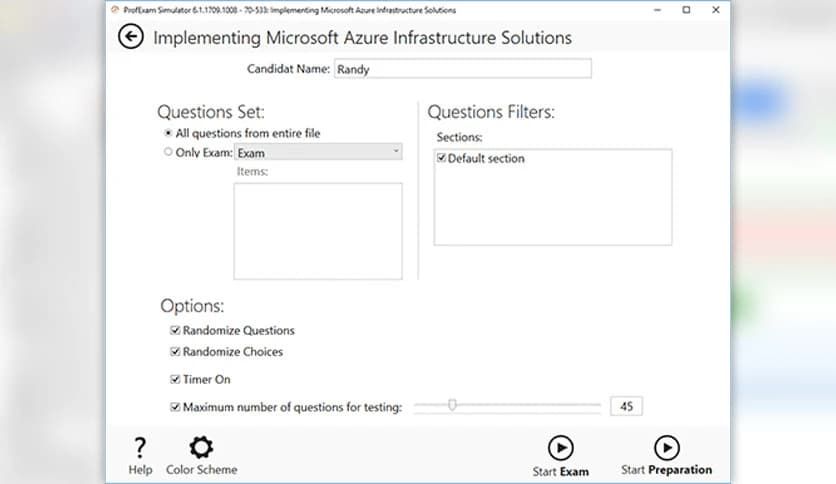Maximize the ProfExam Simulator window
This screenshot has width=836, height=484.
click(686, 10)
